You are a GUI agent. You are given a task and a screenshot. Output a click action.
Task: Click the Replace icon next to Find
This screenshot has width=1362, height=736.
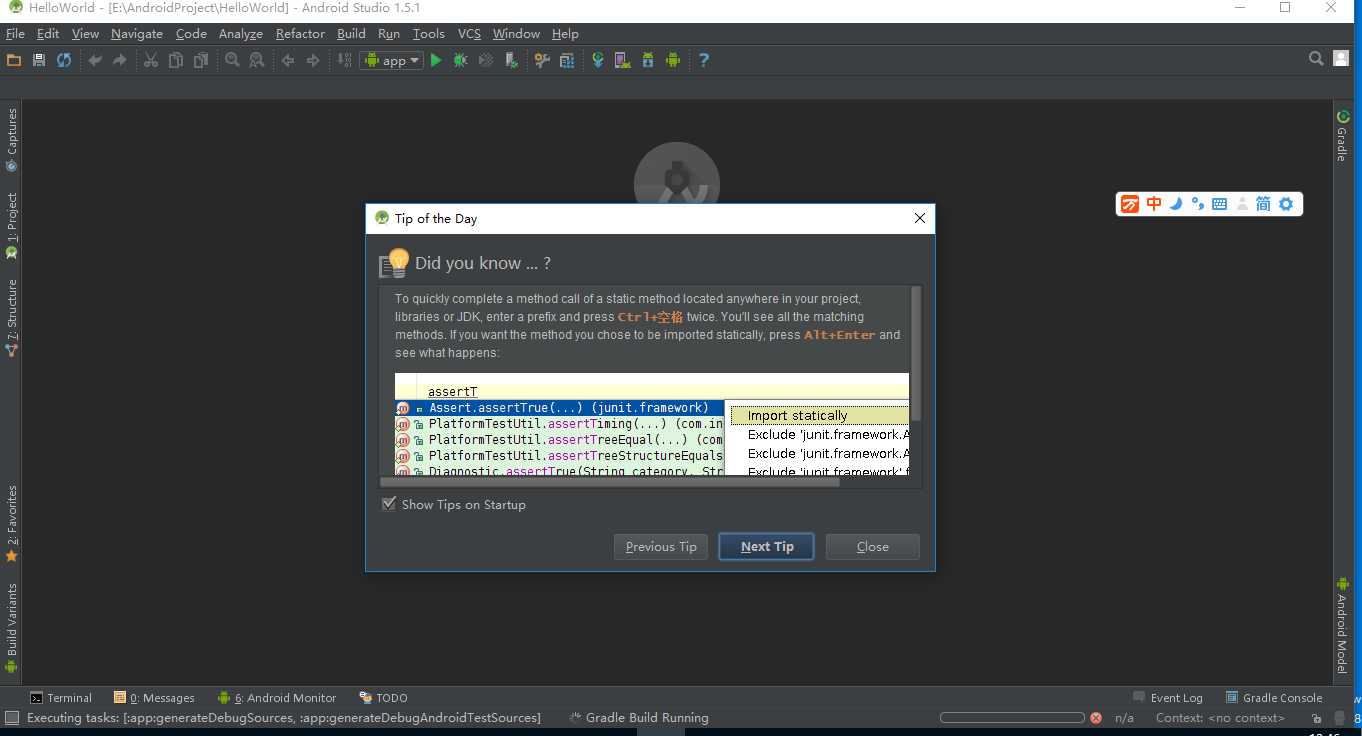[257, 60]
